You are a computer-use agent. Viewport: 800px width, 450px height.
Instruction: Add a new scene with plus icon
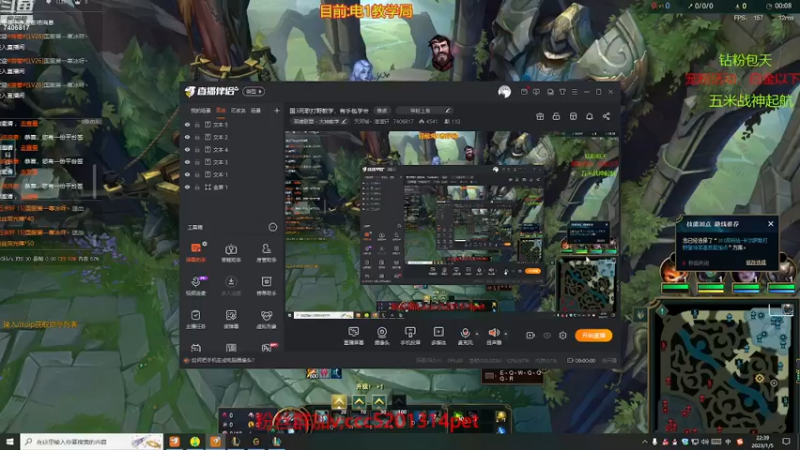277,110
